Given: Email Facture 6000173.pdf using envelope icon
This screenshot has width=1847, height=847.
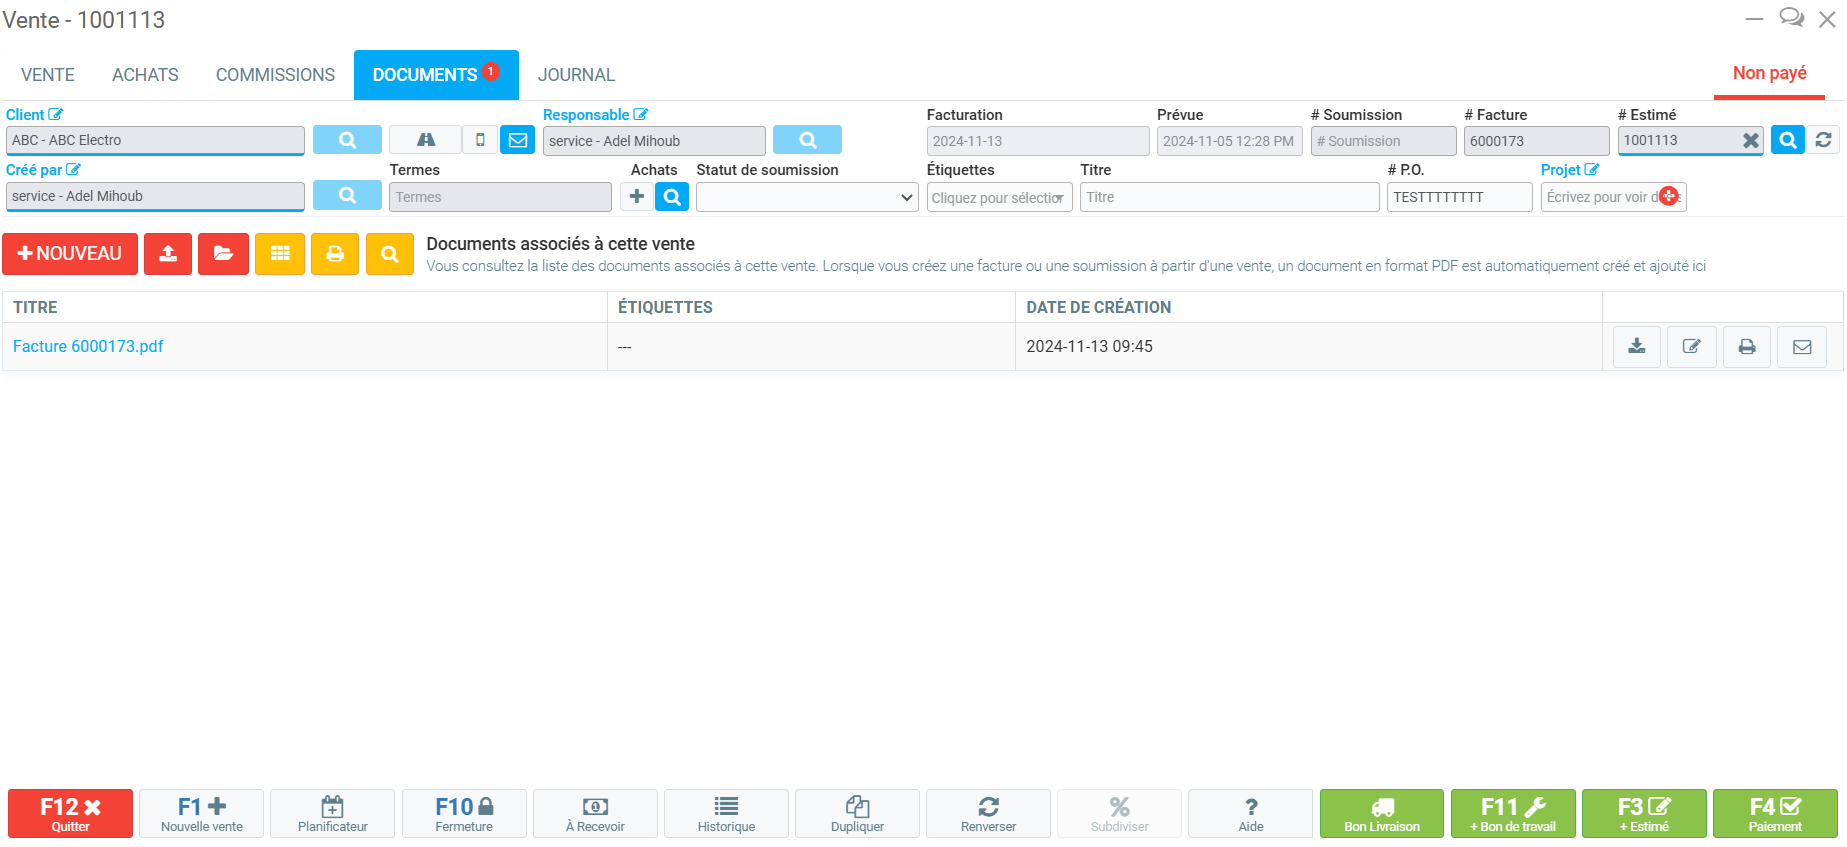Looking at the screenshot, I should 1801,346.
